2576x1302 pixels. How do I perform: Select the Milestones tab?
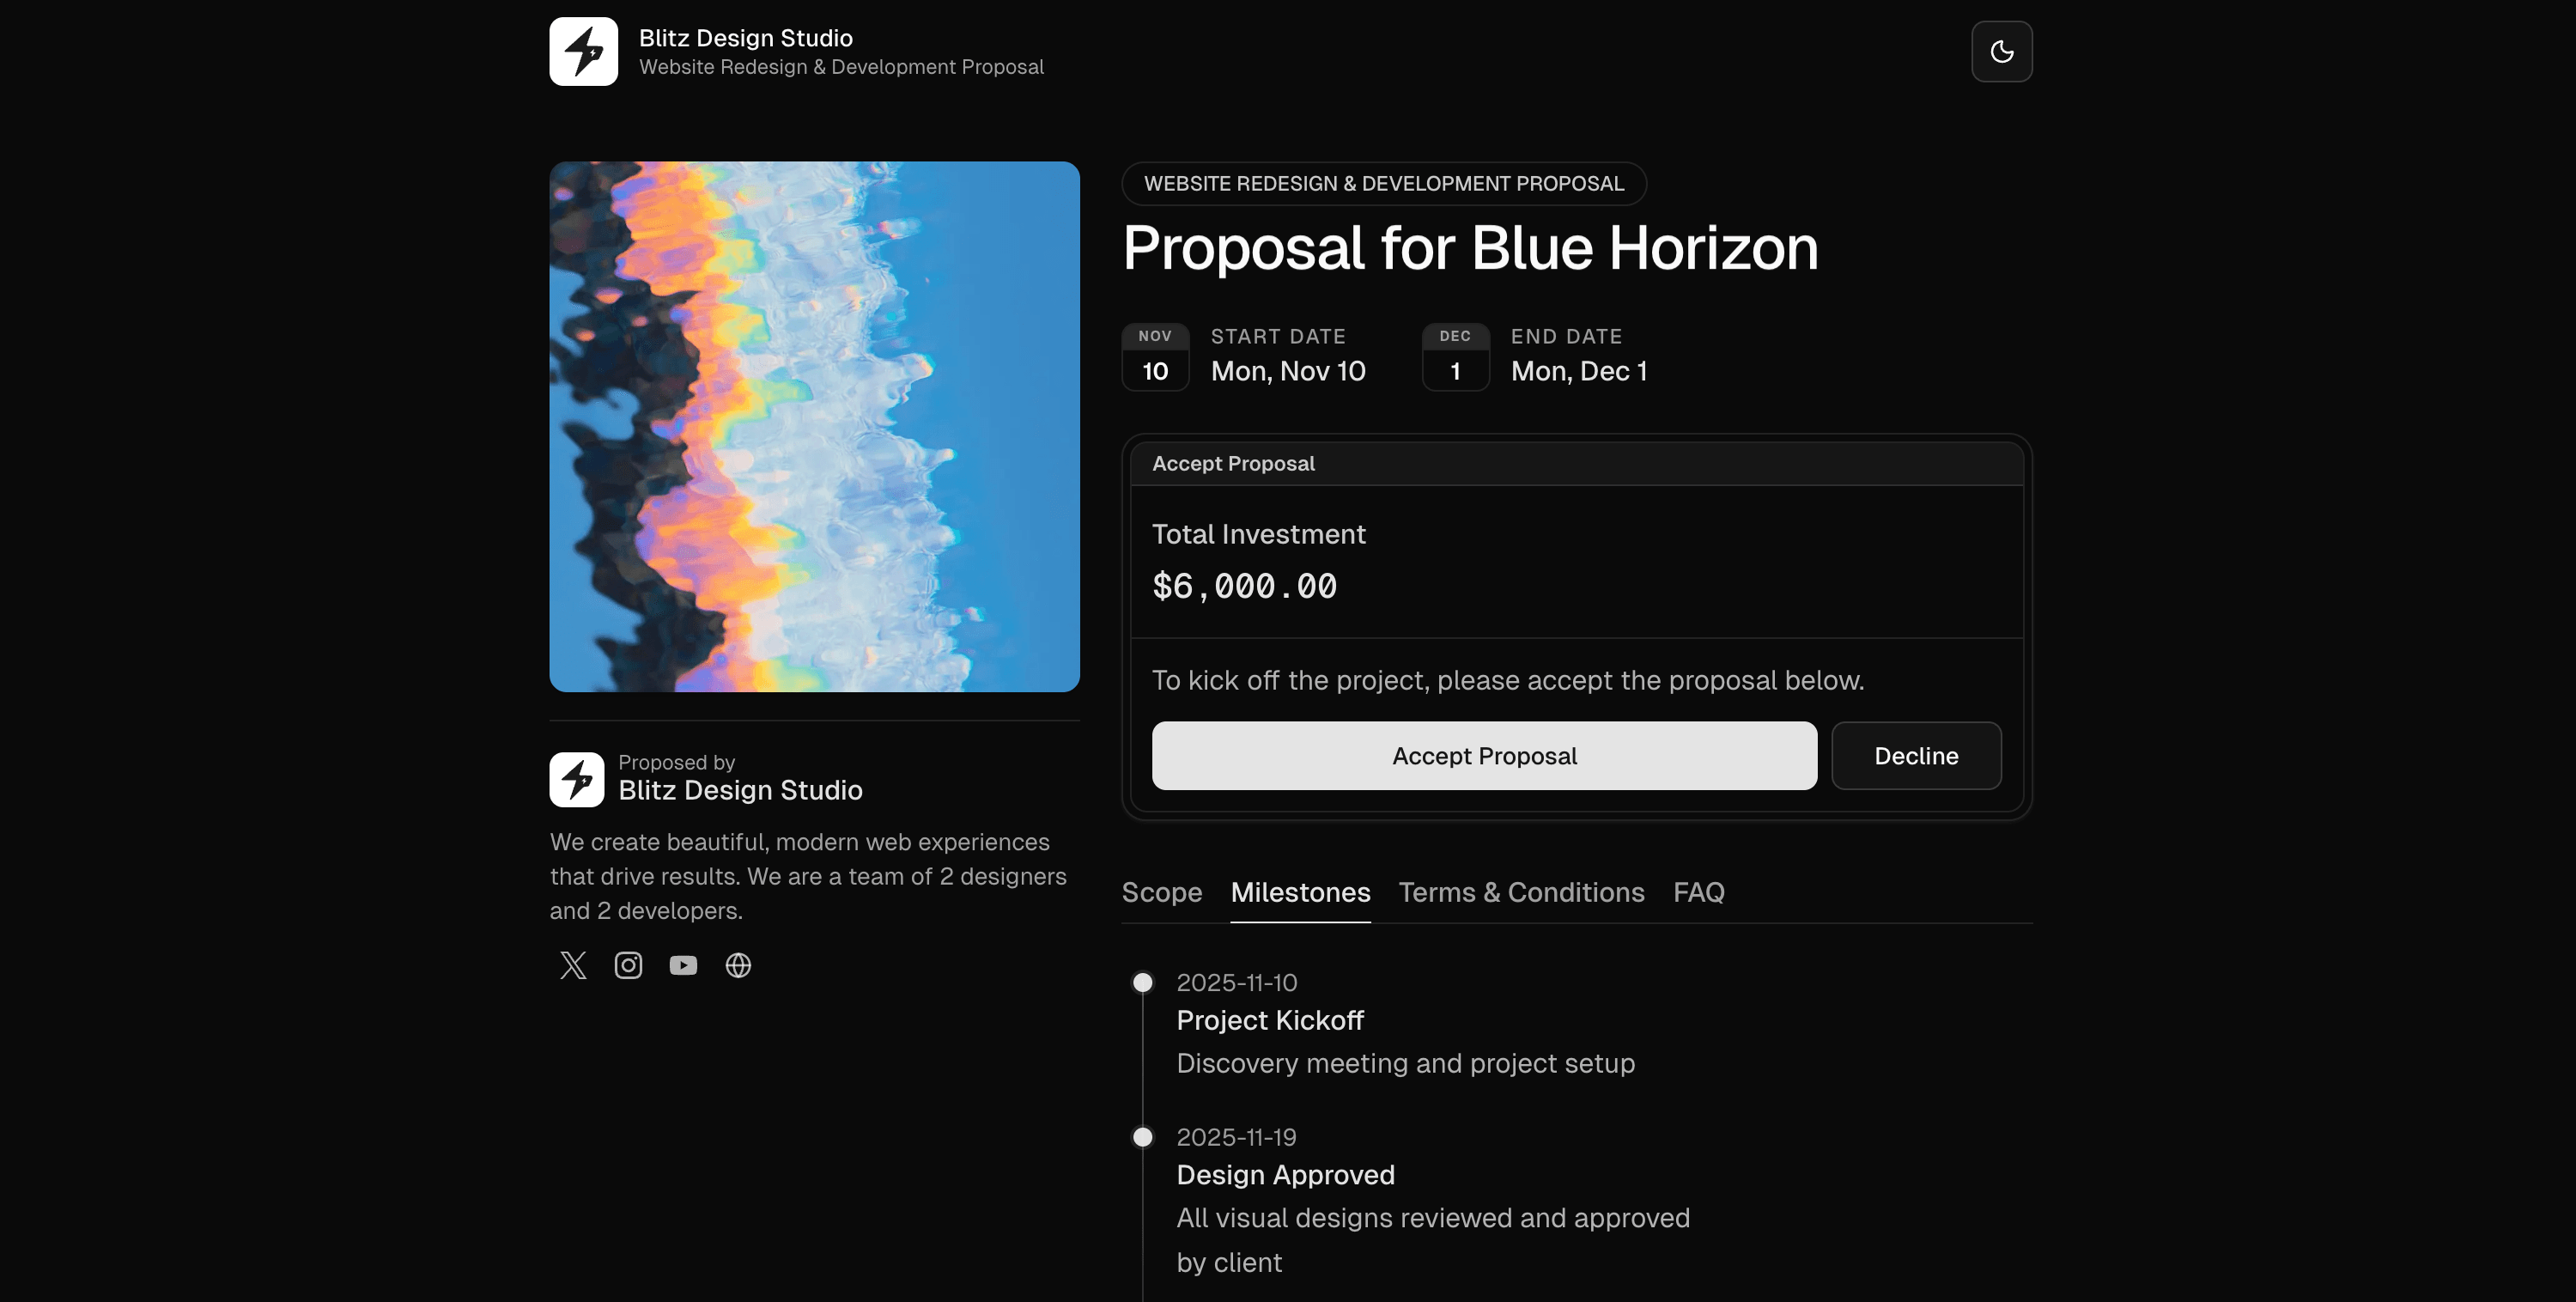[1300, 892]
